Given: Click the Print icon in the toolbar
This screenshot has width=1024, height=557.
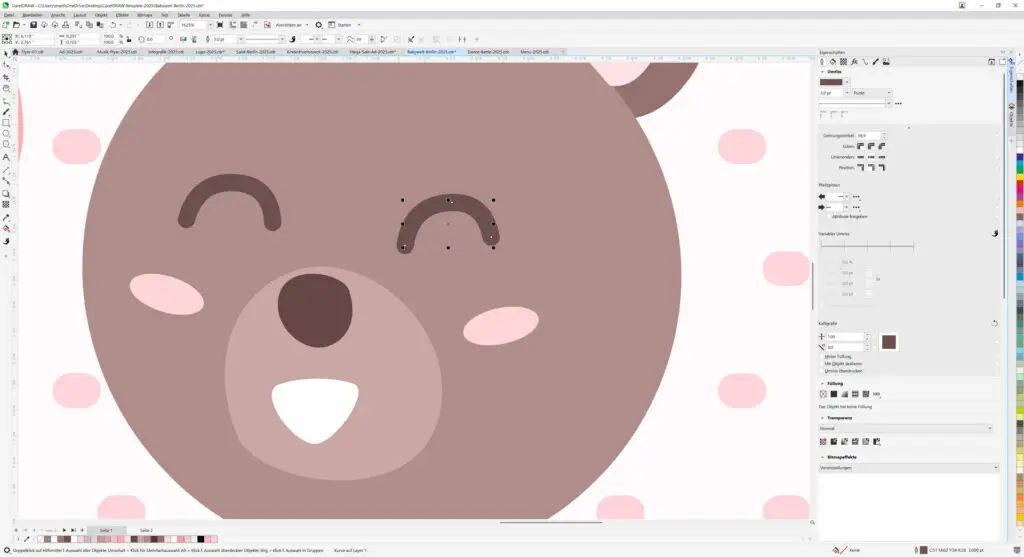Looking at the screenshot, I should 65,25.
